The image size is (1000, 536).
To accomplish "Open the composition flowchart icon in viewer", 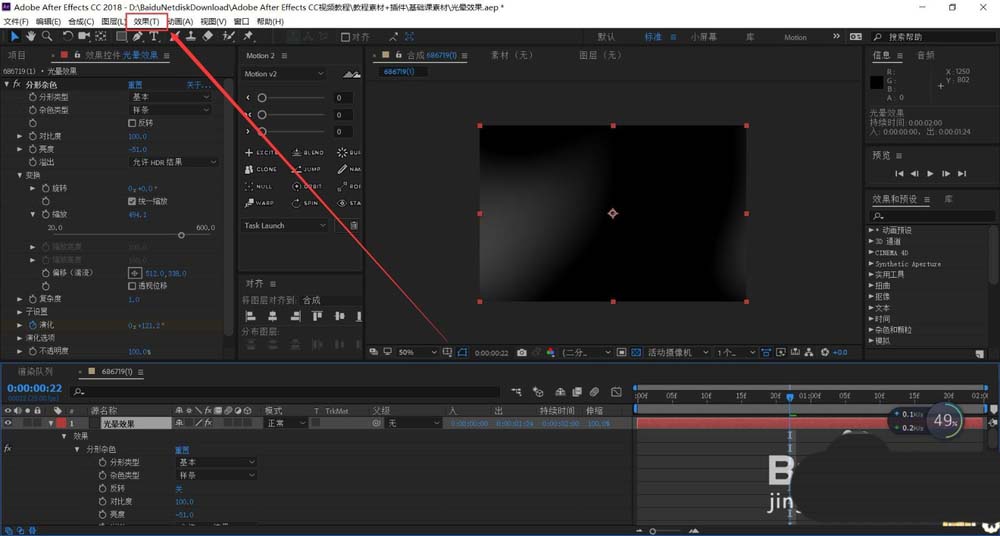I will [809, 352].
